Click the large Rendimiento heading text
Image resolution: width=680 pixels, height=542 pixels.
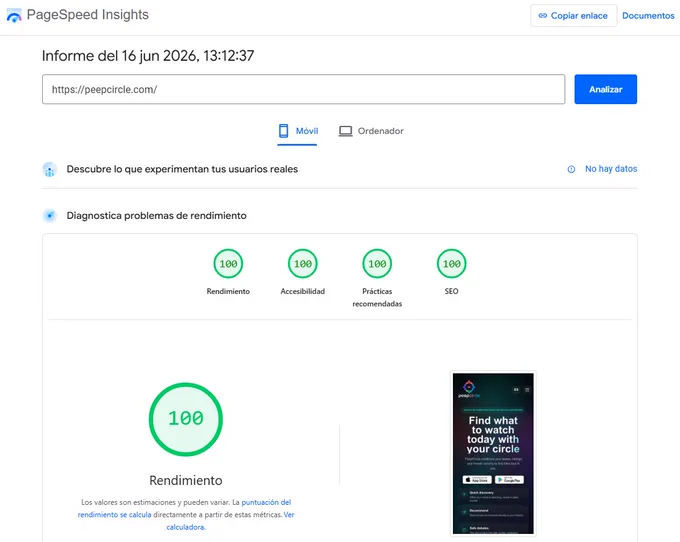pos(186,480)
